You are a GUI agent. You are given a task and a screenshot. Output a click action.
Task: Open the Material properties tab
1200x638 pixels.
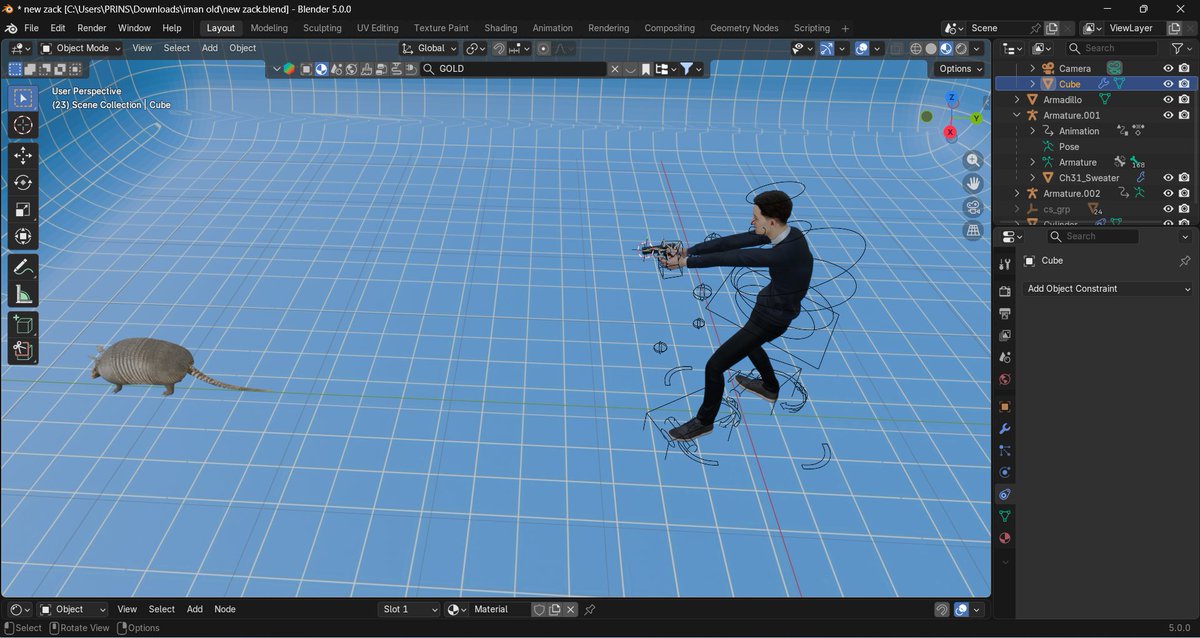coord(1005,538)
